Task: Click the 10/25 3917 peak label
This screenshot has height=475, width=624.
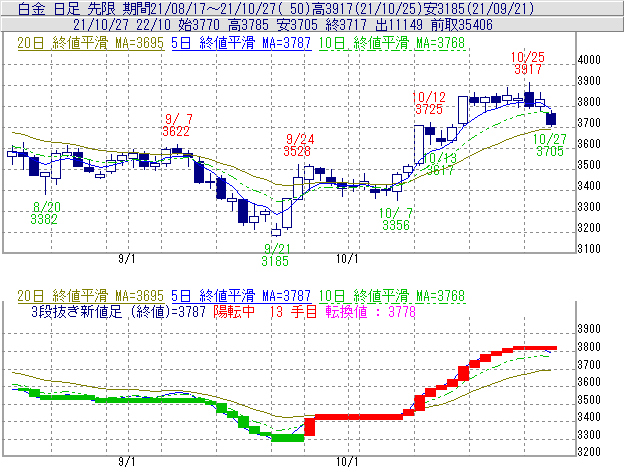Action: tap(528, 63)
